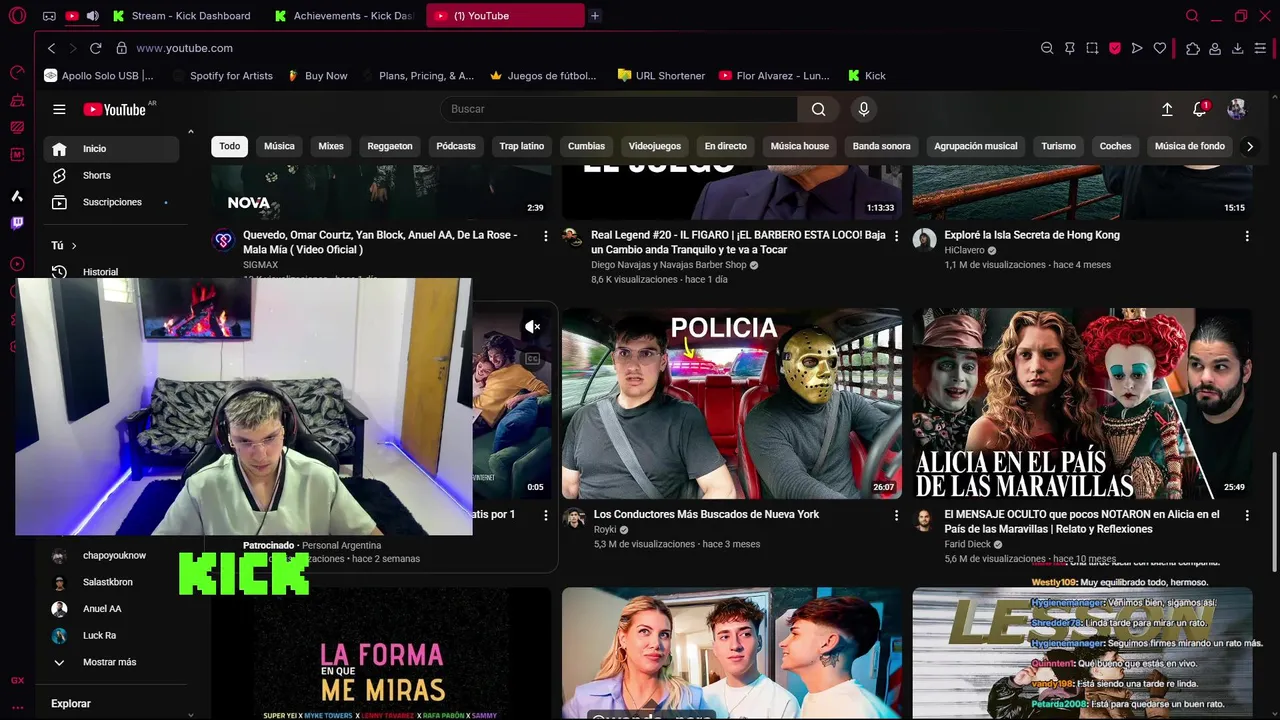1280x720 pixels.
Task: Switch to Achievements - Kick Dashboard tab
Action: point(346,16)
